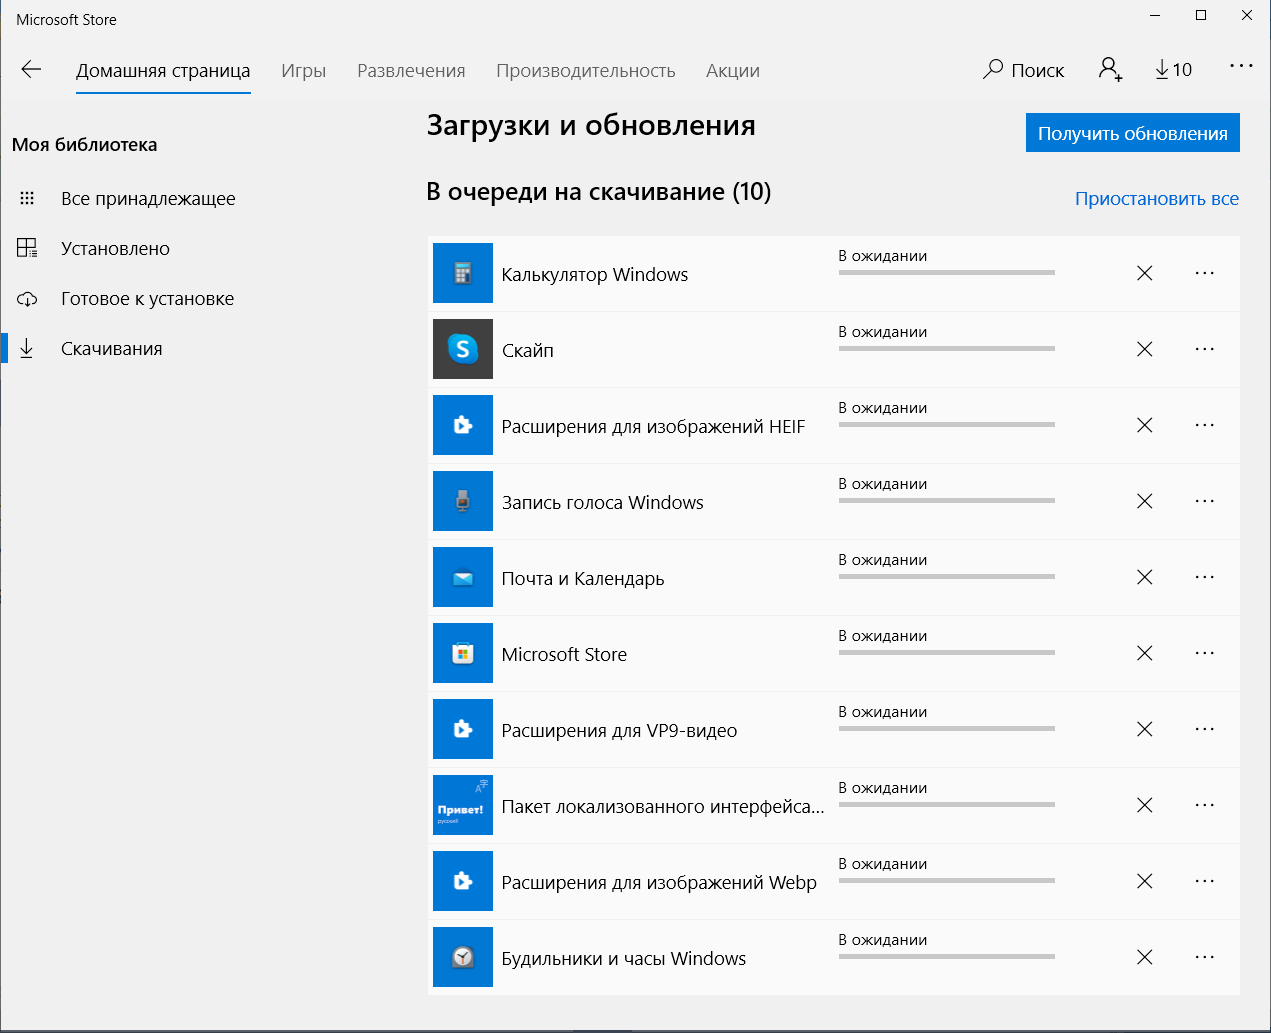The width and height of the screenshot is (1271, 1033).
Task: Click the VP9-видео extension icon
Action: pos(463,729)
